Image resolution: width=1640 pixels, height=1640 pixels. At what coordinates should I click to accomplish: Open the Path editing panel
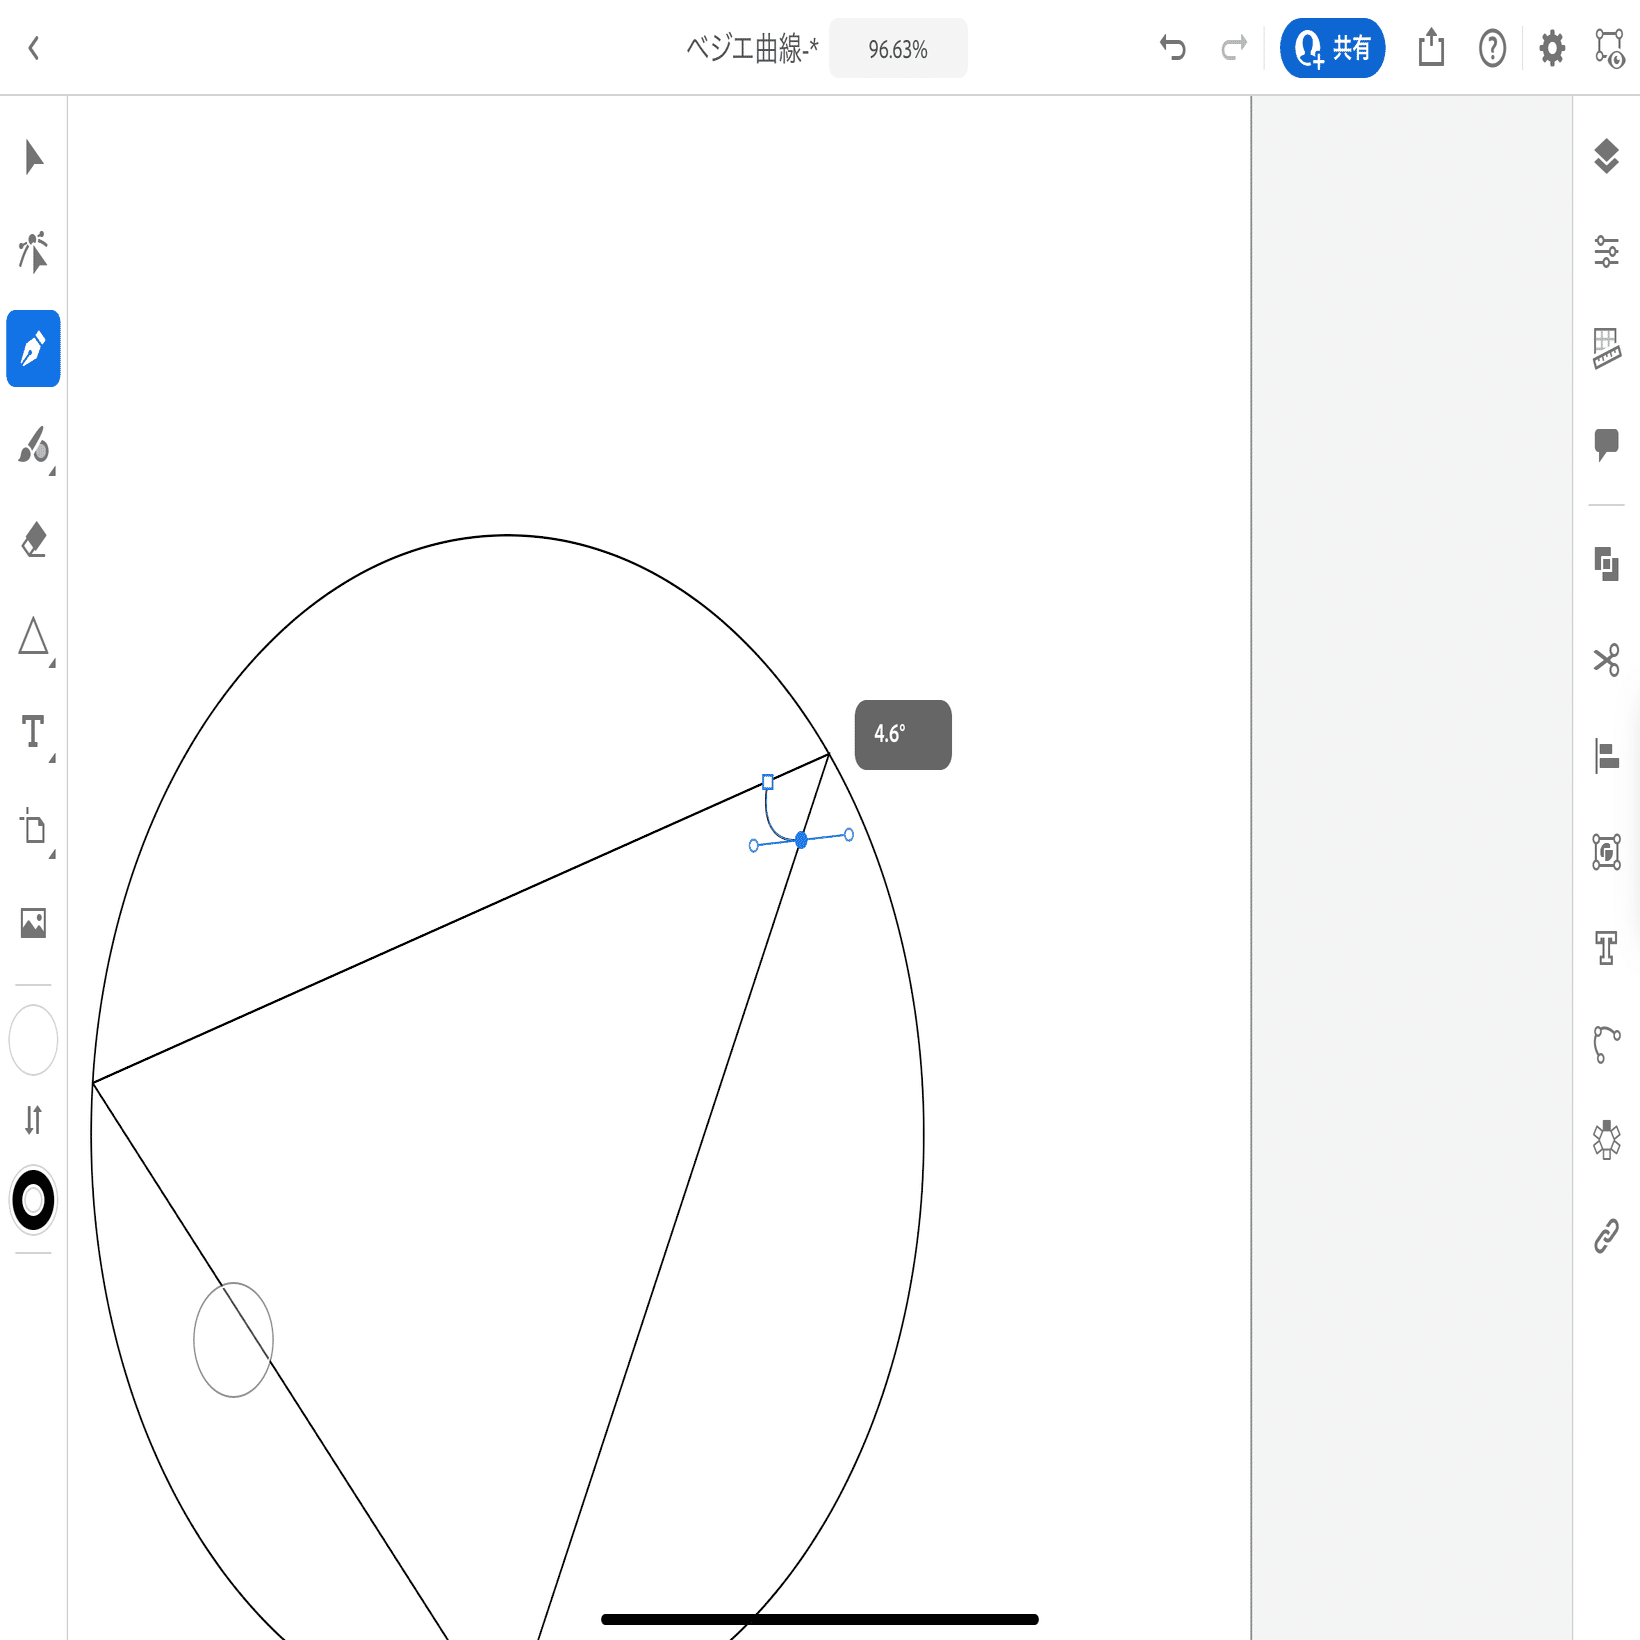[1606, 1044]
